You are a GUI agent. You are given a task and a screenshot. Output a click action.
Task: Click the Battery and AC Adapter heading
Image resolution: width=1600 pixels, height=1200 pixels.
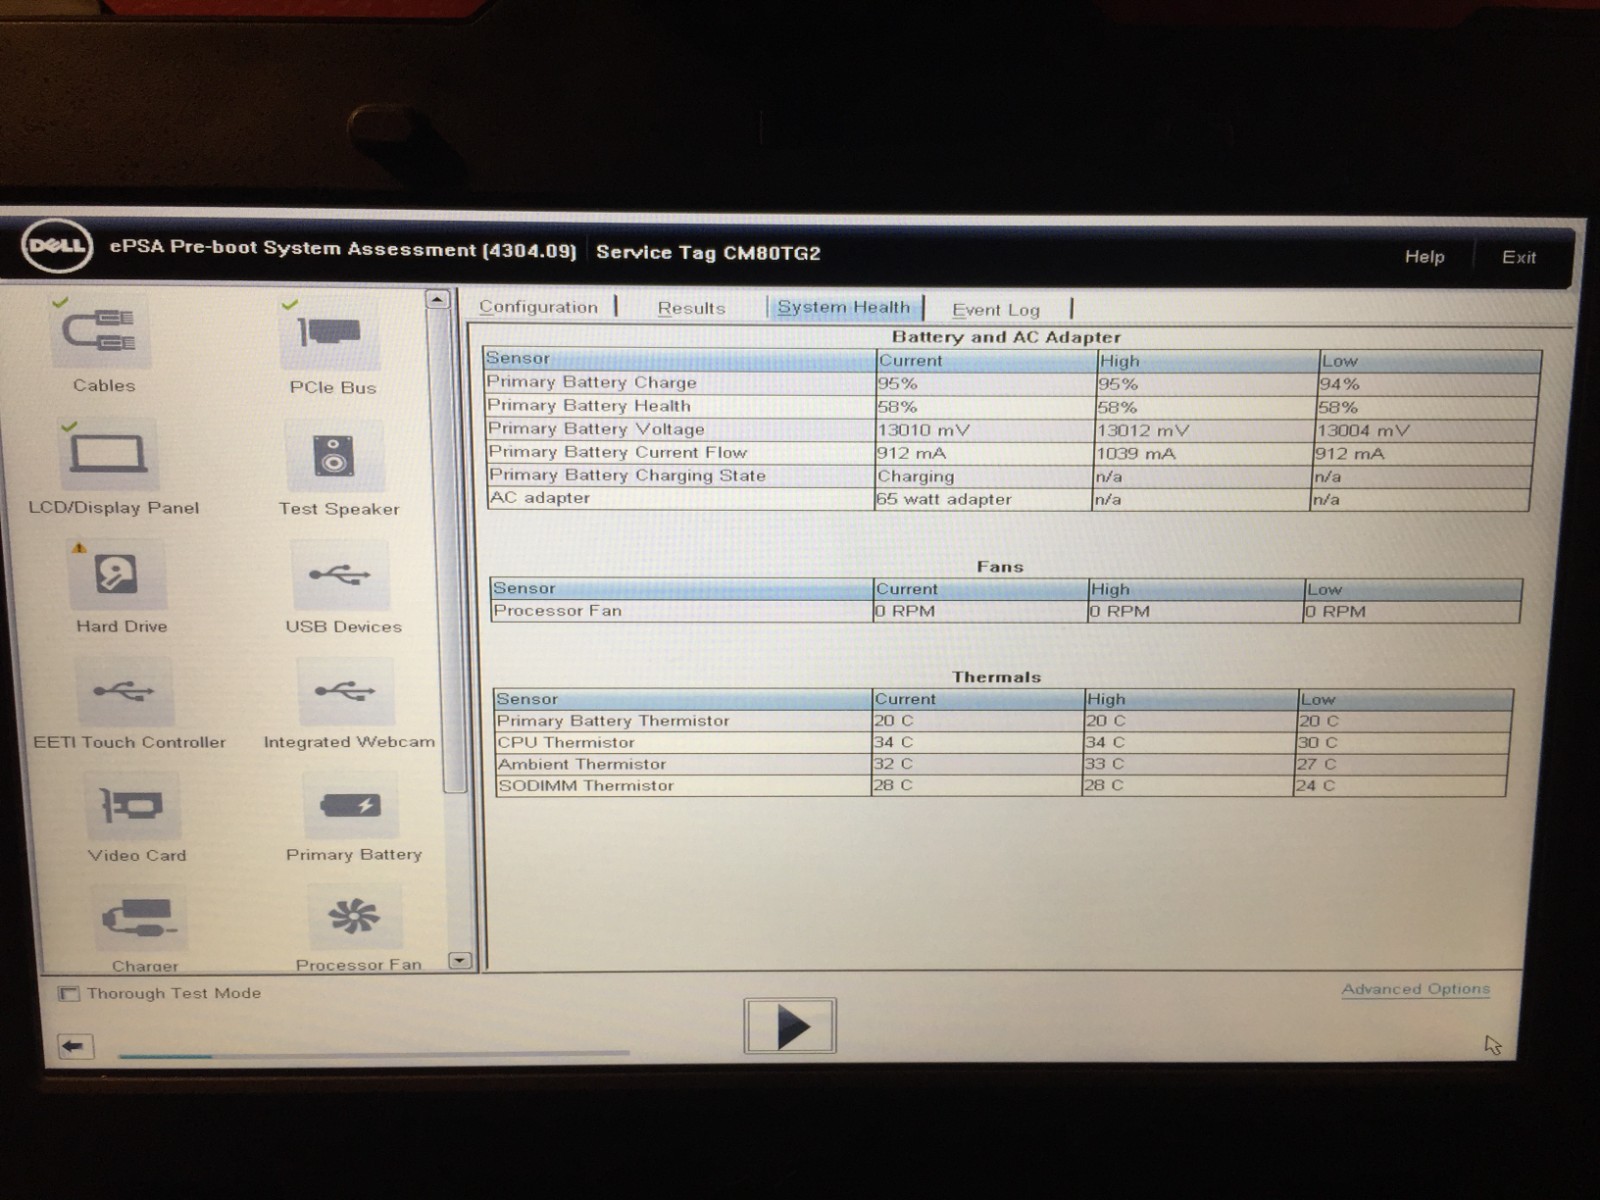point(1006,337)
